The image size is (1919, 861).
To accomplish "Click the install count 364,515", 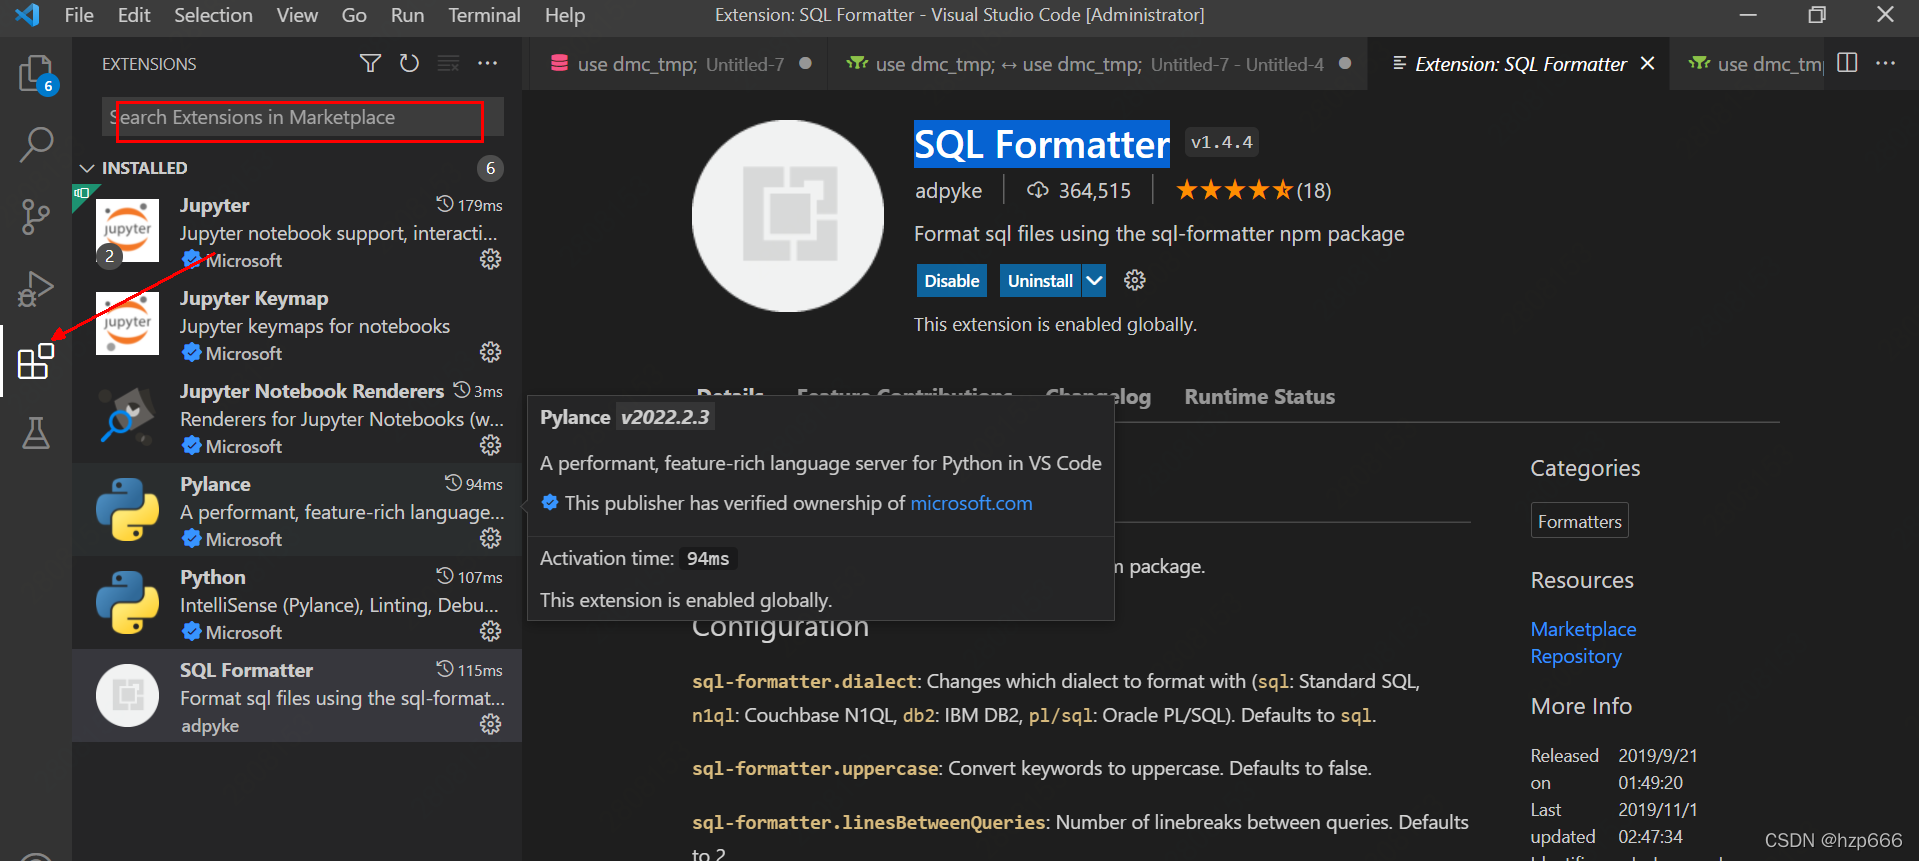I will click(1079, 190).
